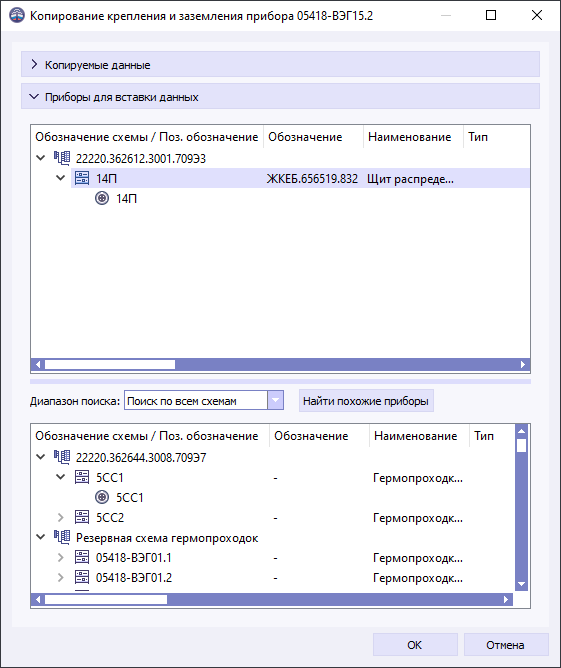
Task: Click lower table column header Тип
Action: coord(492,436)
